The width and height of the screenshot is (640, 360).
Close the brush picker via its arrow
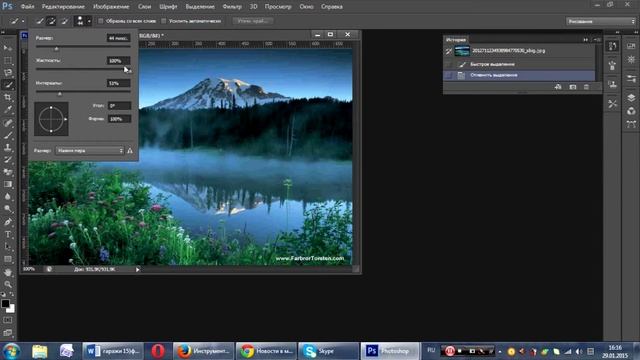tap(89, 21)
